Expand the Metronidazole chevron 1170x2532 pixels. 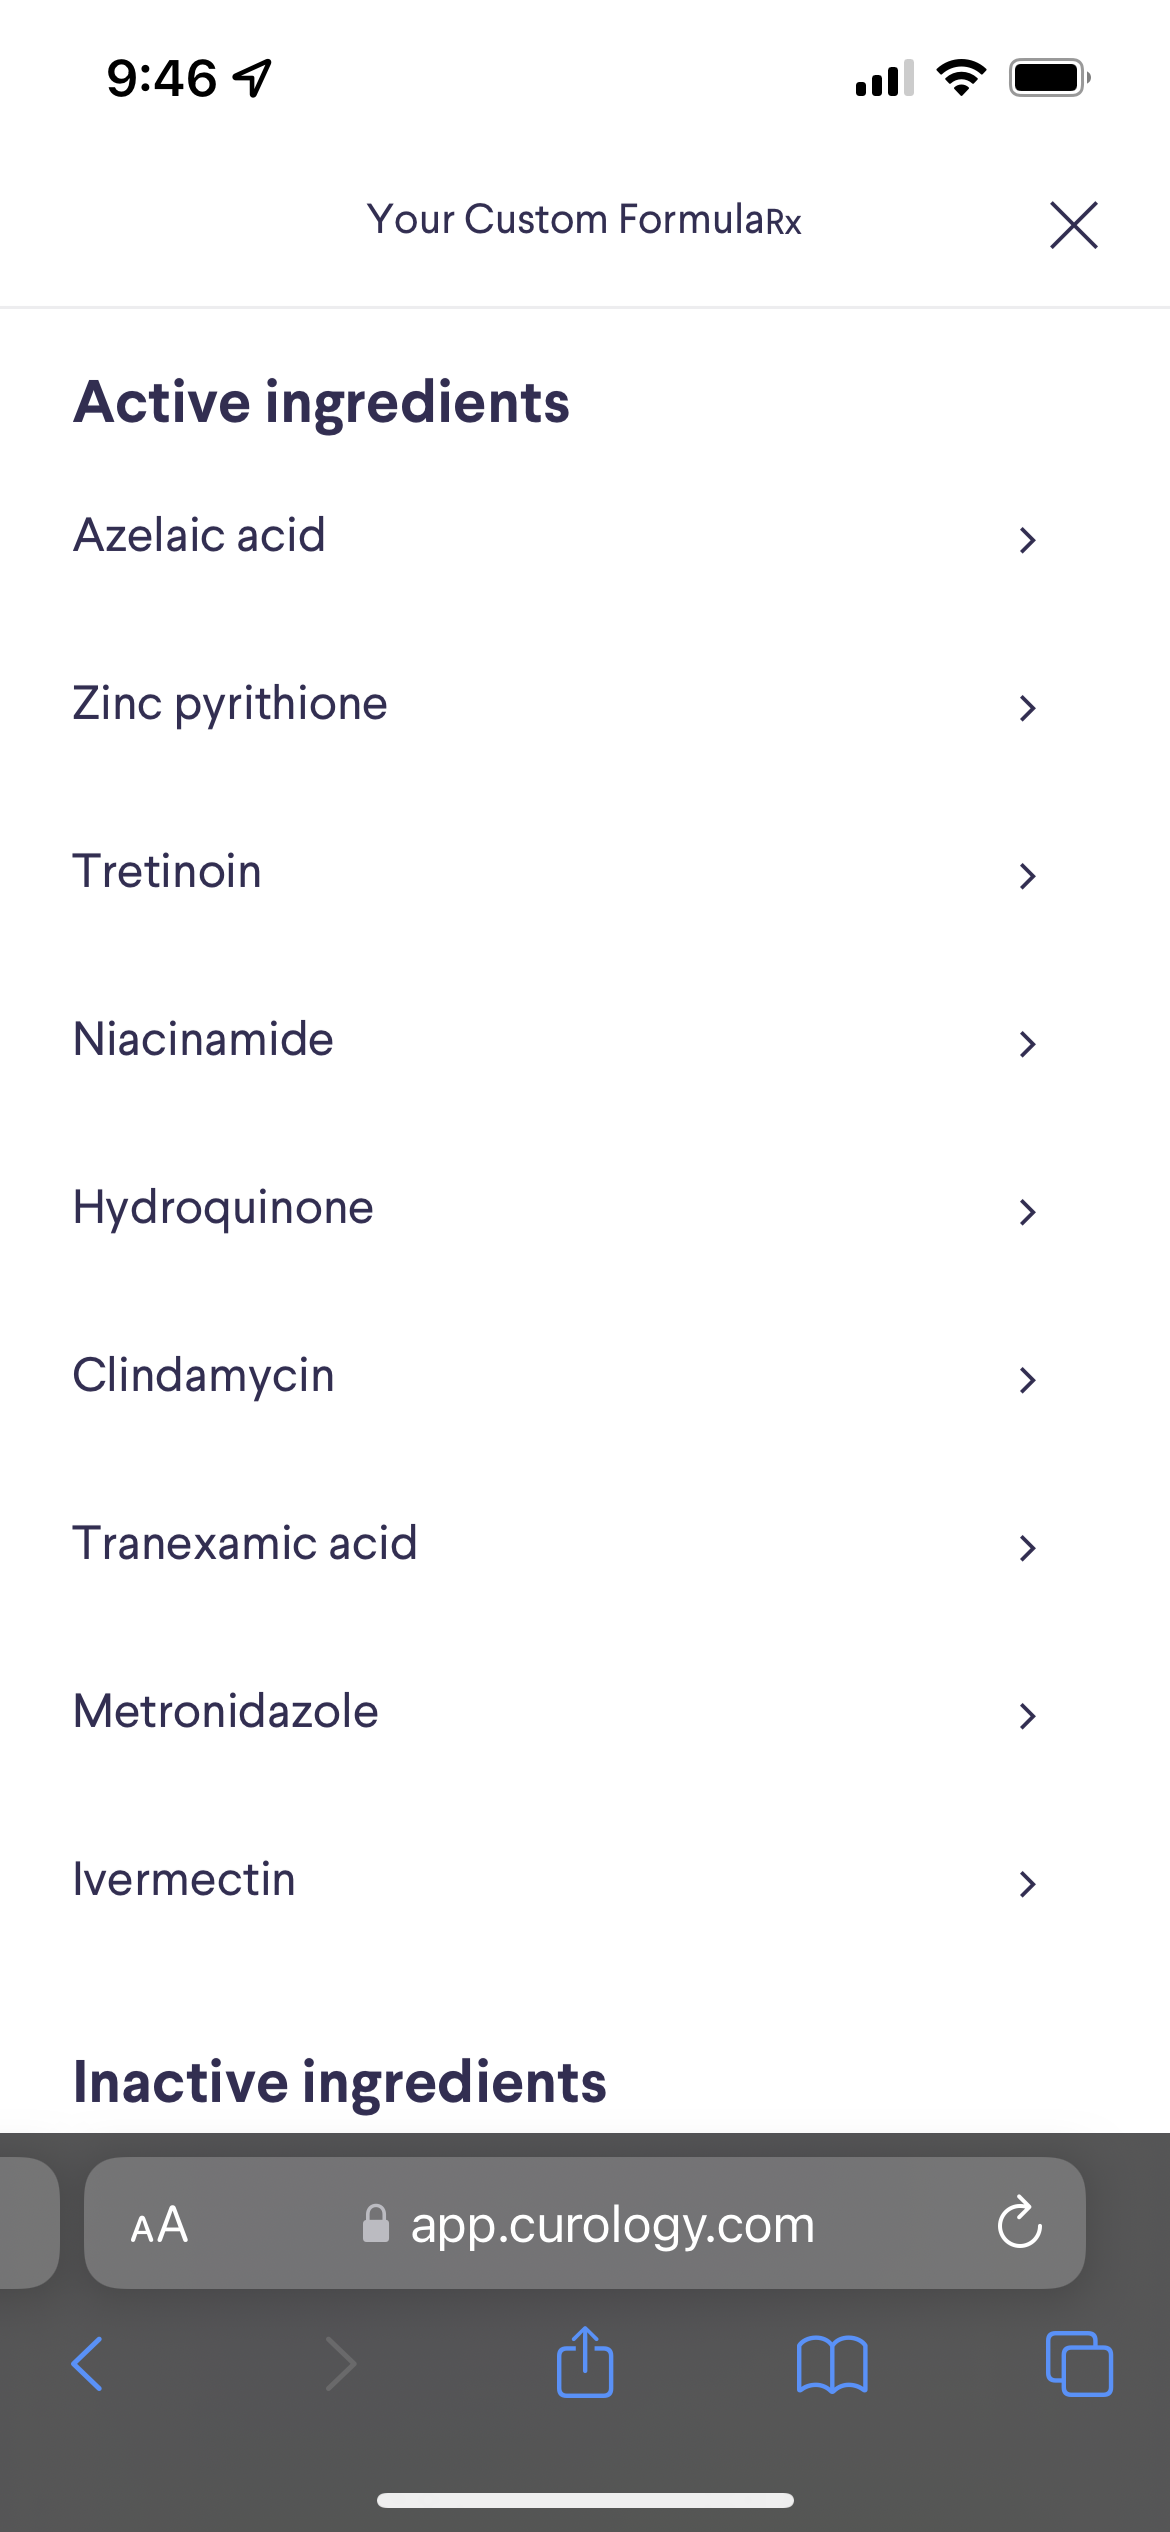click(1027, 1716)
